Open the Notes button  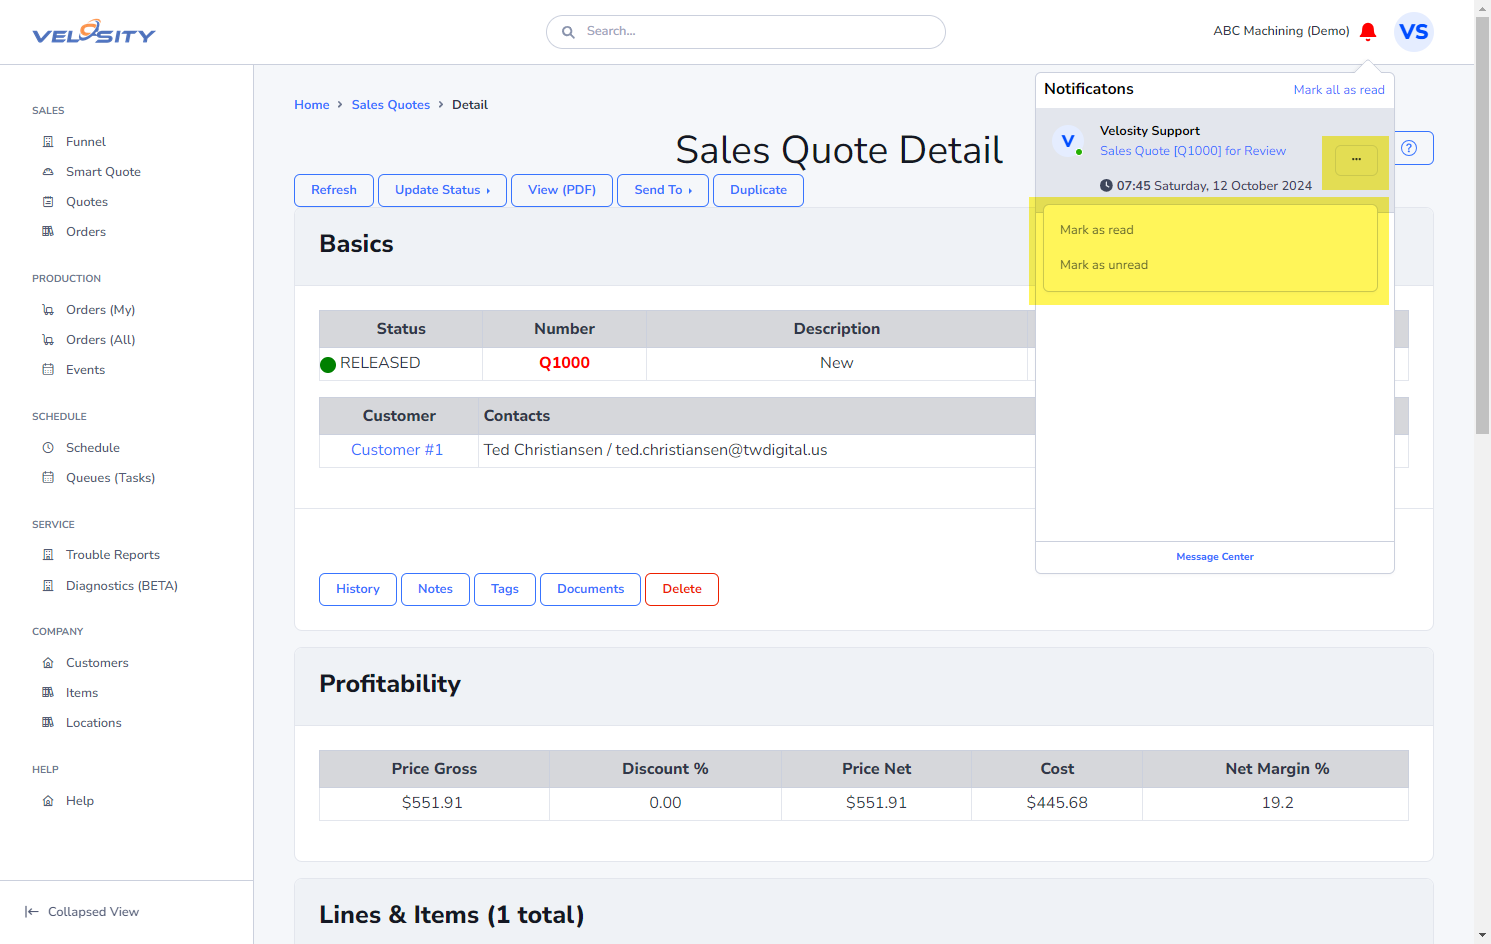pos(435,589)
